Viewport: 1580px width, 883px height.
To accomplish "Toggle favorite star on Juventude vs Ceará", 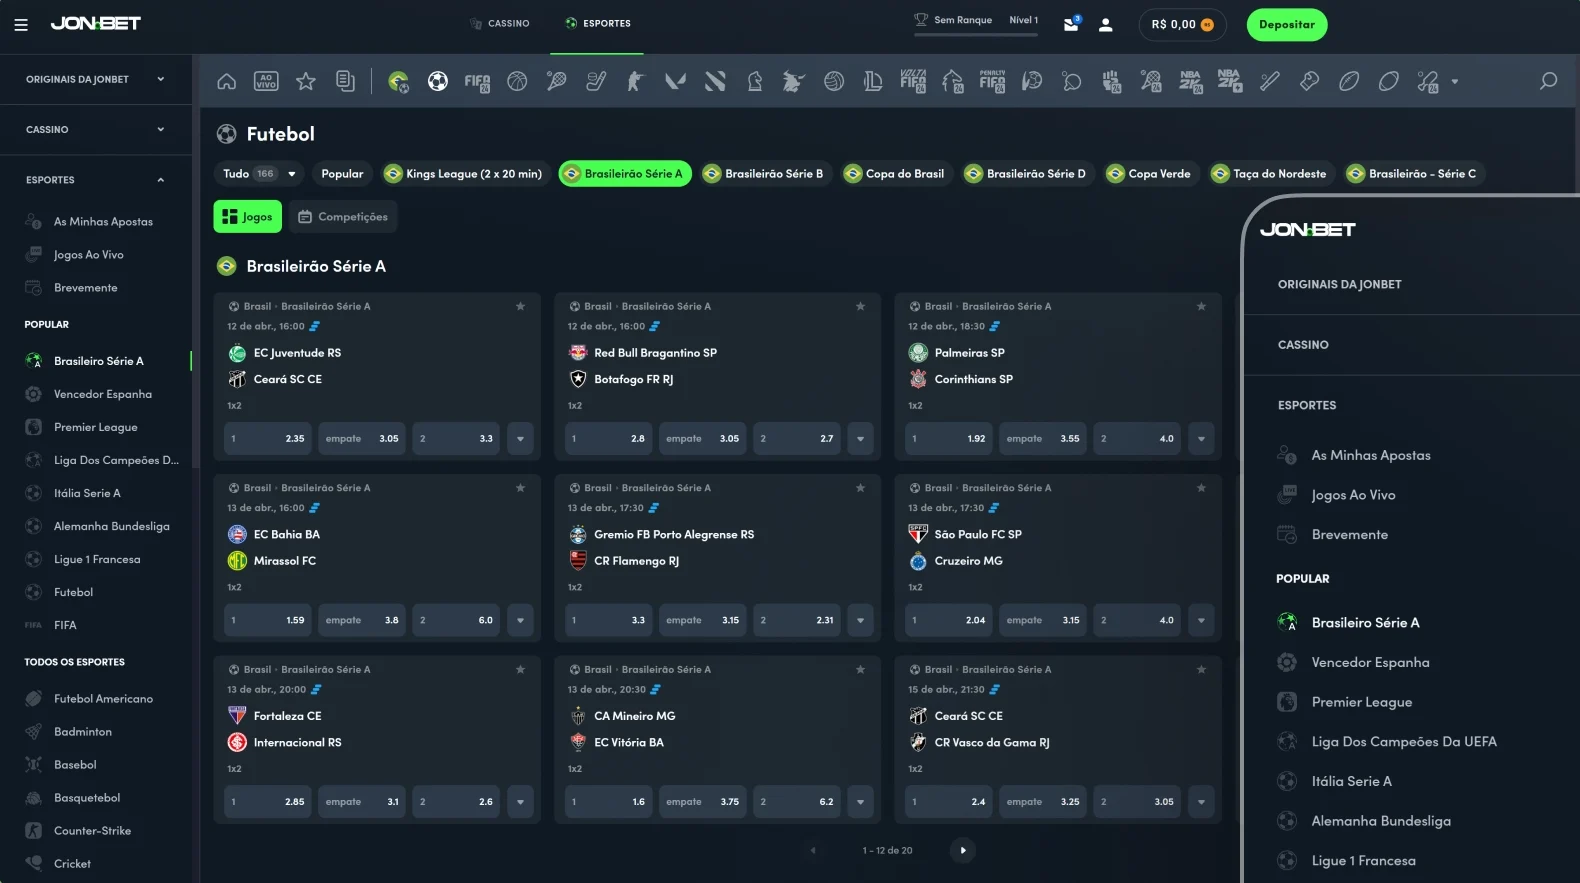I will [x=520, y=306].
